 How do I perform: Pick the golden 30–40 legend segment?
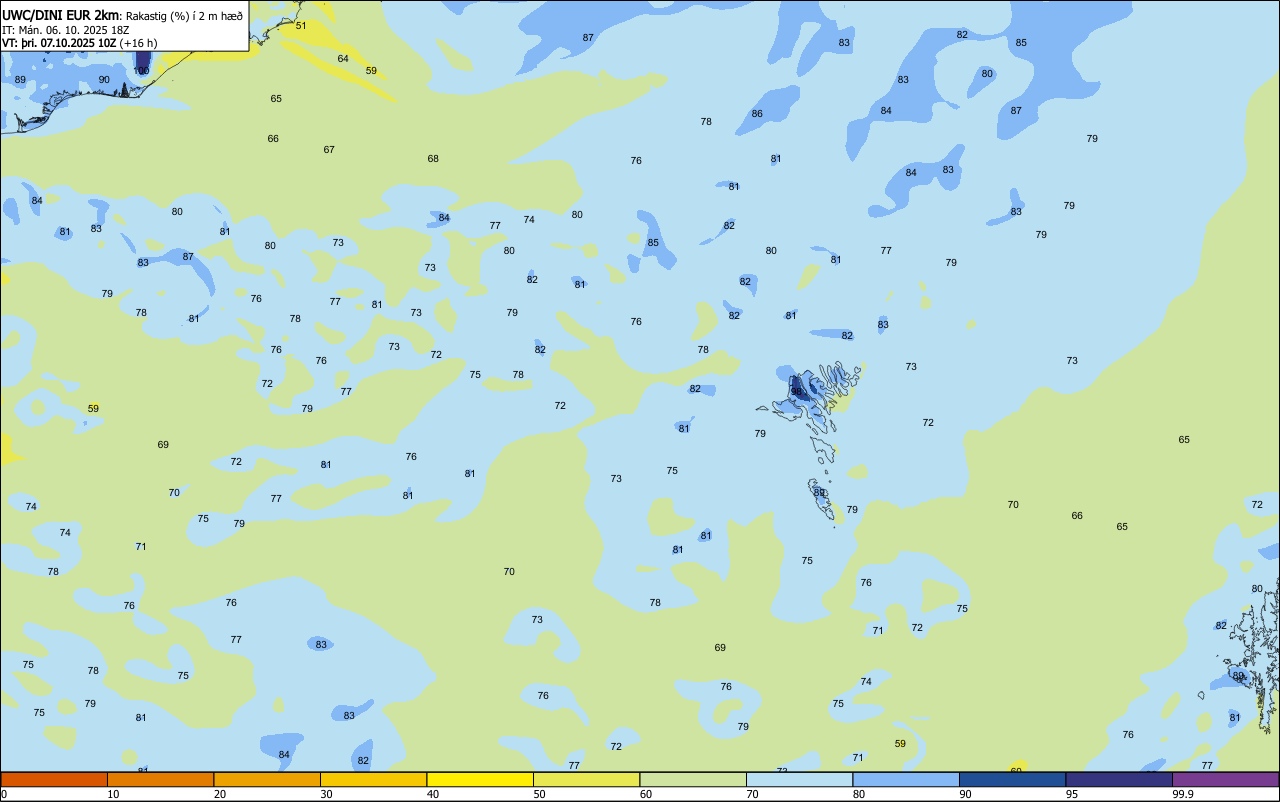(373, 779)
